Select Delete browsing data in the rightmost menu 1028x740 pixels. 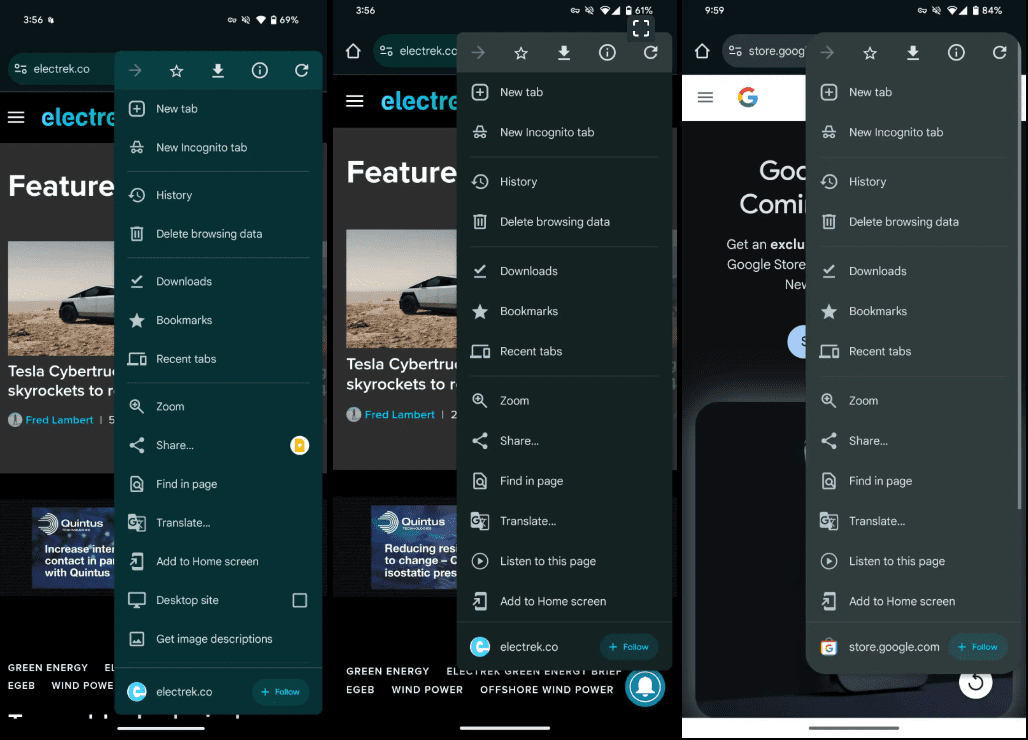903,222
